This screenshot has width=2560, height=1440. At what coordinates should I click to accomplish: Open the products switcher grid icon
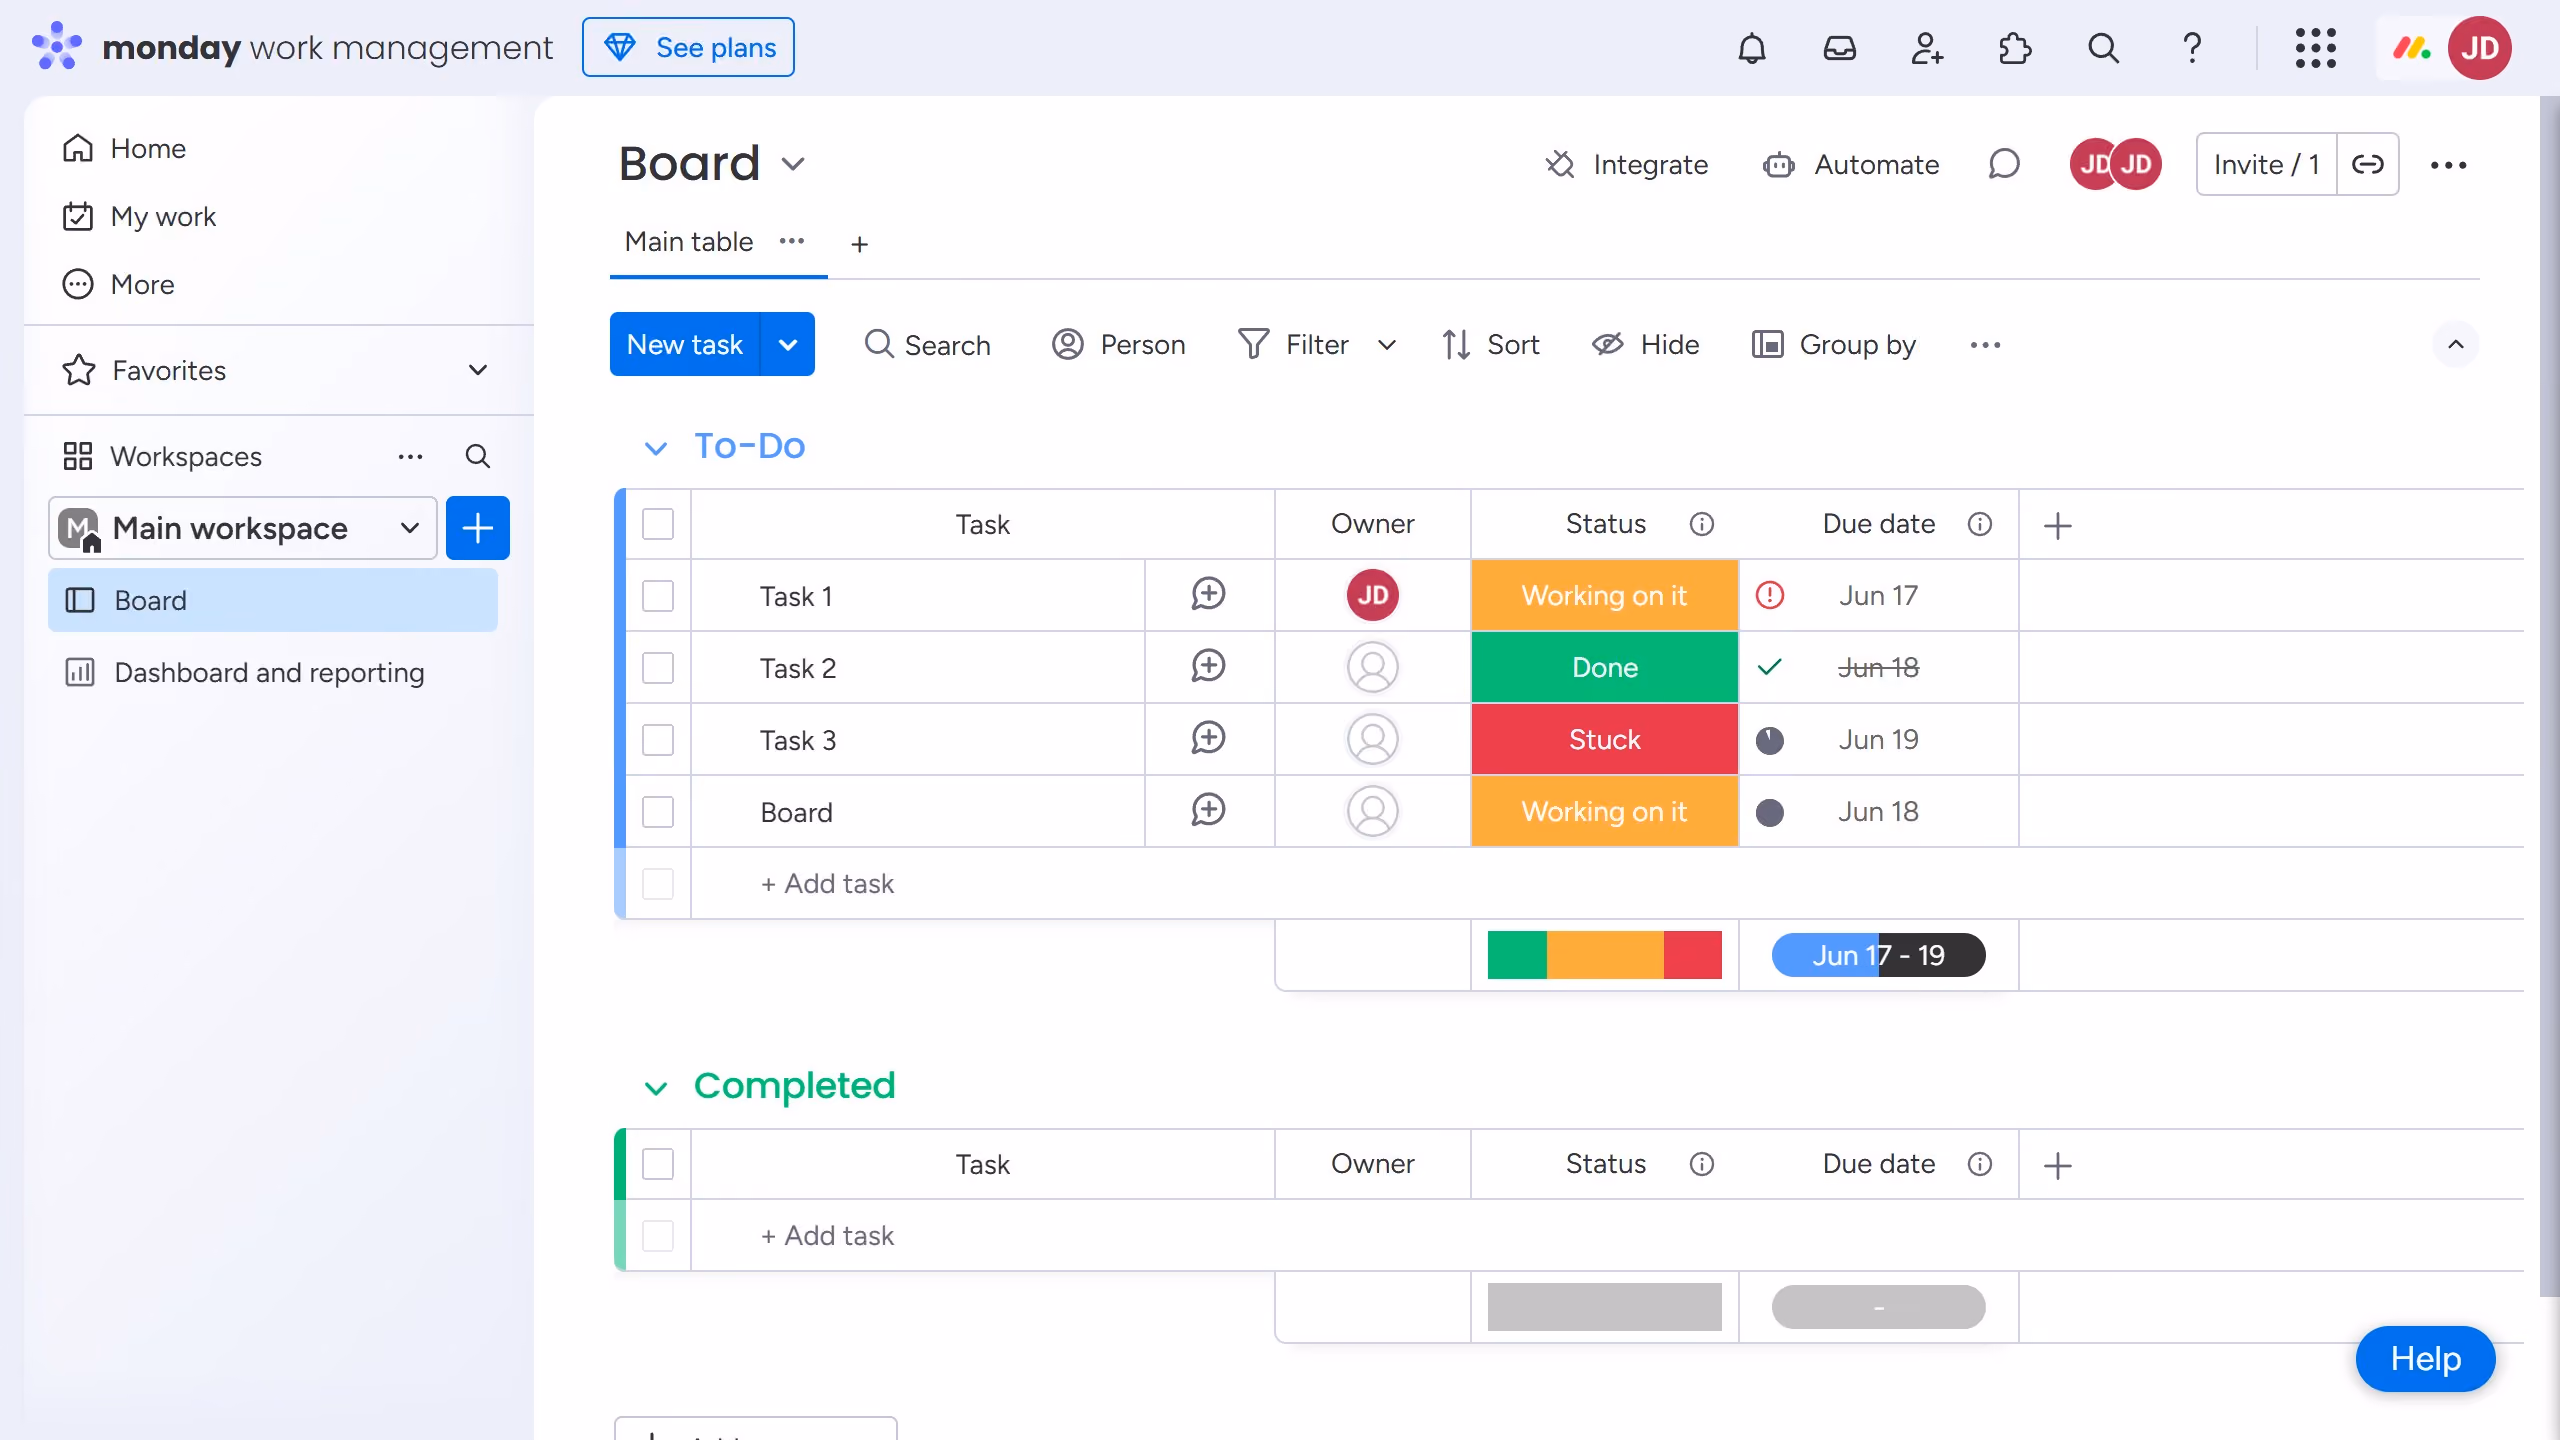(x=2315, y=48)
